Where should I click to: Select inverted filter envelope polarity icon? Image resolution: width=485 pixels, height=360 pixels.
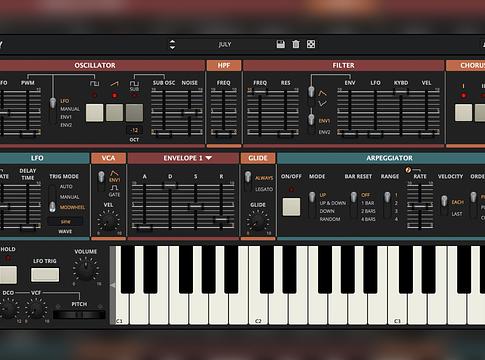pyautogui.click(x=322, y=104)
